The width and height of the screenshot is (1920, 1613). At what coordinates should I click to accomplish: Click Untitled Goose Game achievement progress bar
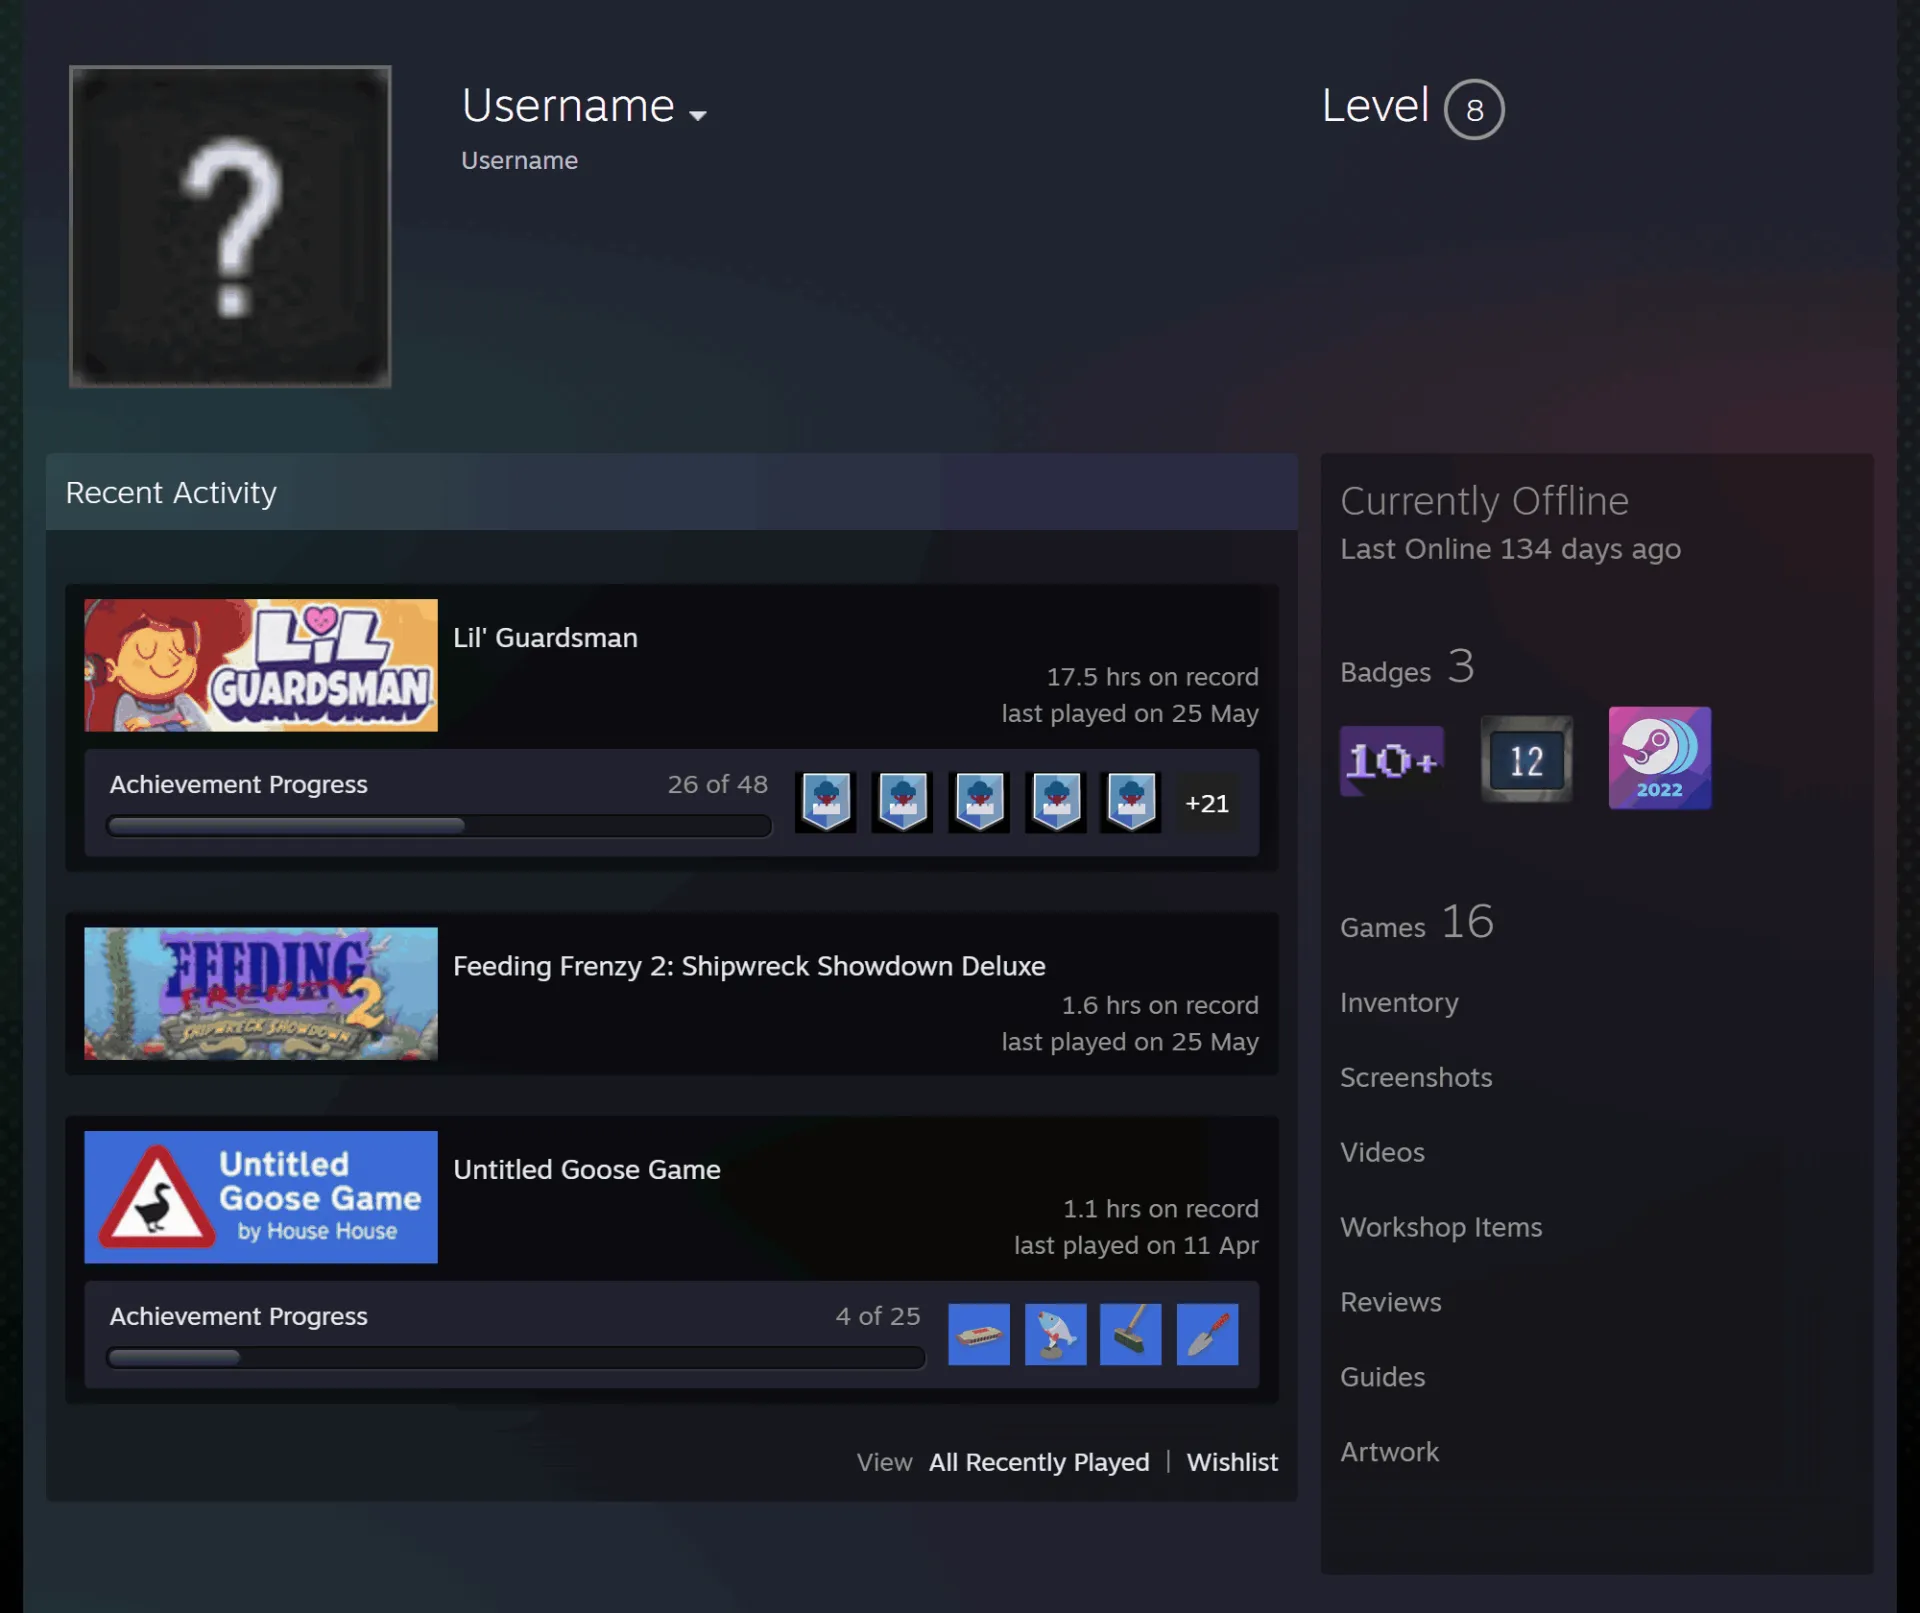tap(516, 1358)
